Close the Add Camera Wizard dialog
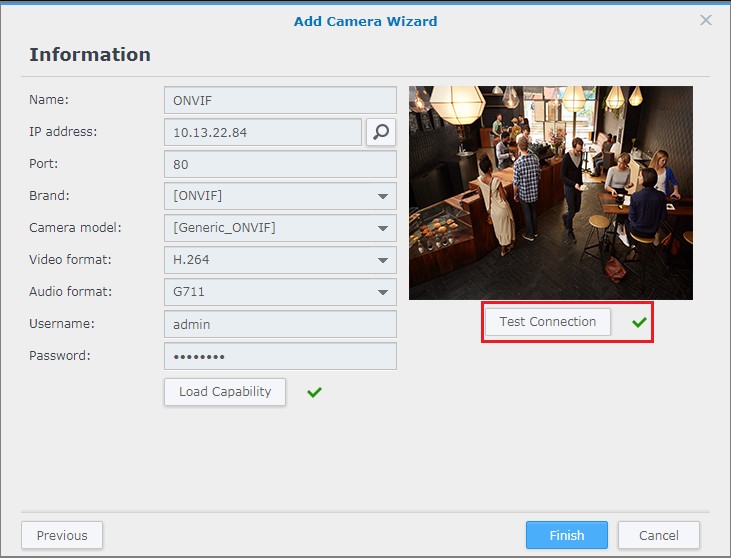Viewport: 731px width, 558px height. coord(706,20)
